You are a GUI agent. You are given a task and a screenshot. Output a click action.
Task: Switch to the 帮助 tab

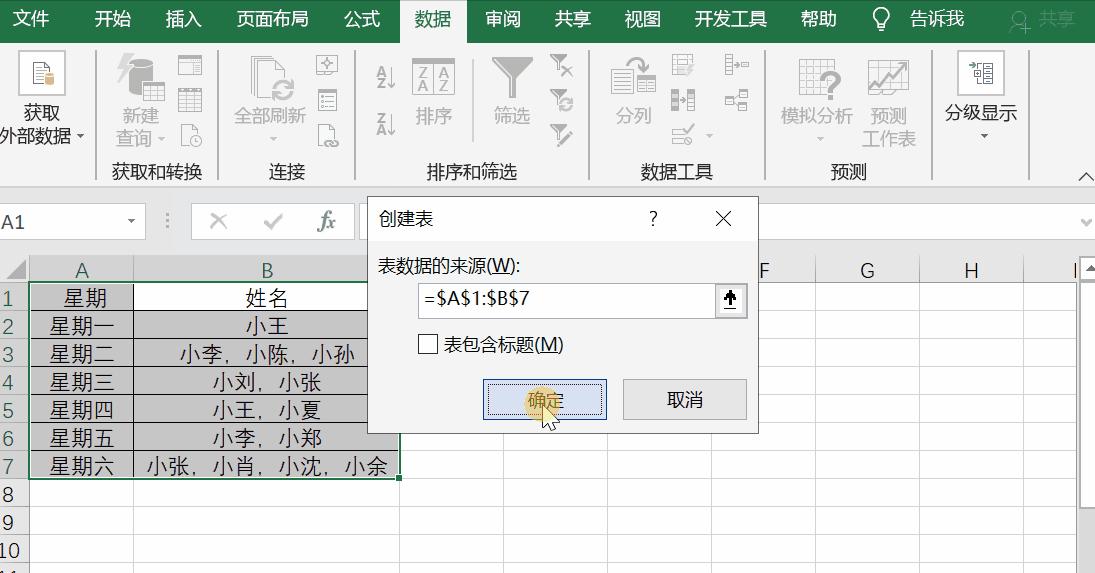tap(818, 19)
